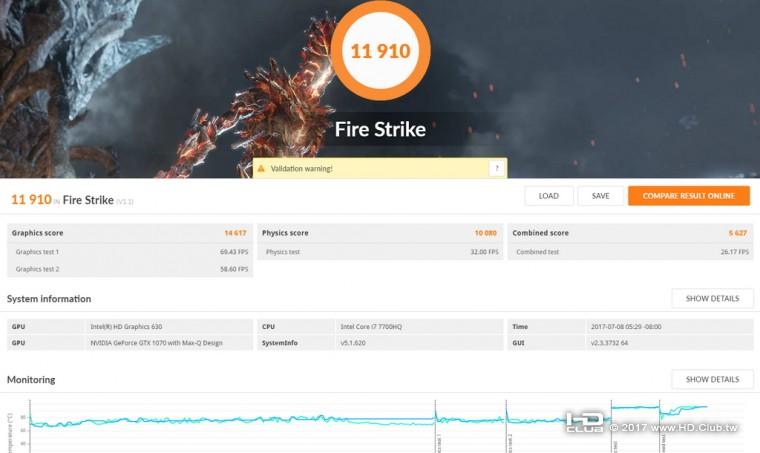Click the Graphics test 1 result row

[x=130, y=252]
